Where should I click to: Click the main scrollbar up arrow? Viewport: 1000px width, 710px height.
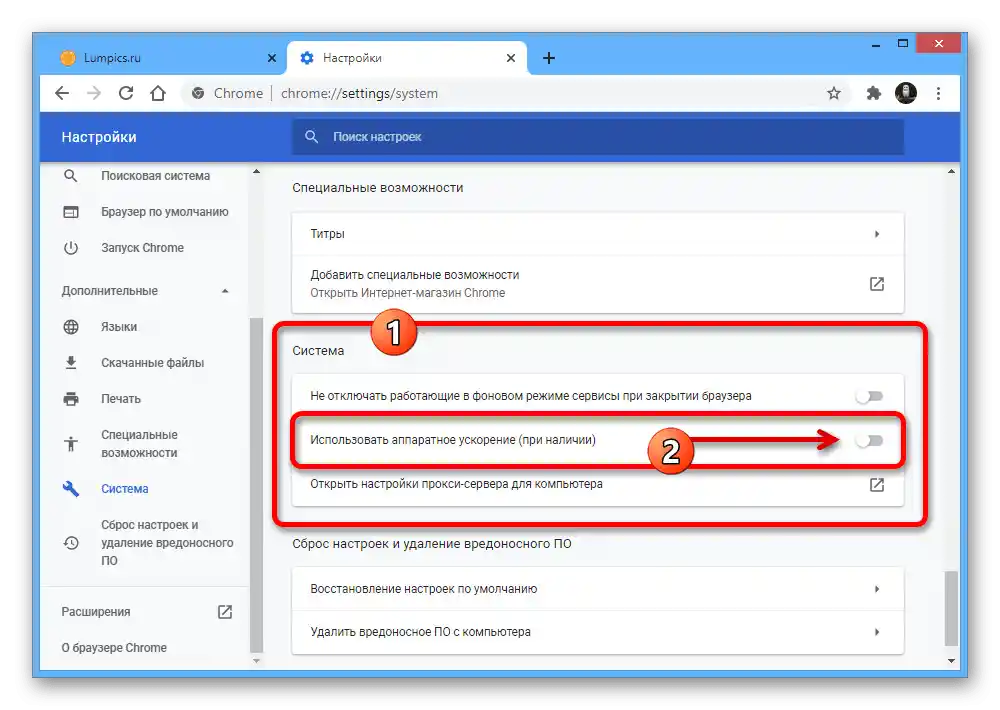(x=951, y=172)
